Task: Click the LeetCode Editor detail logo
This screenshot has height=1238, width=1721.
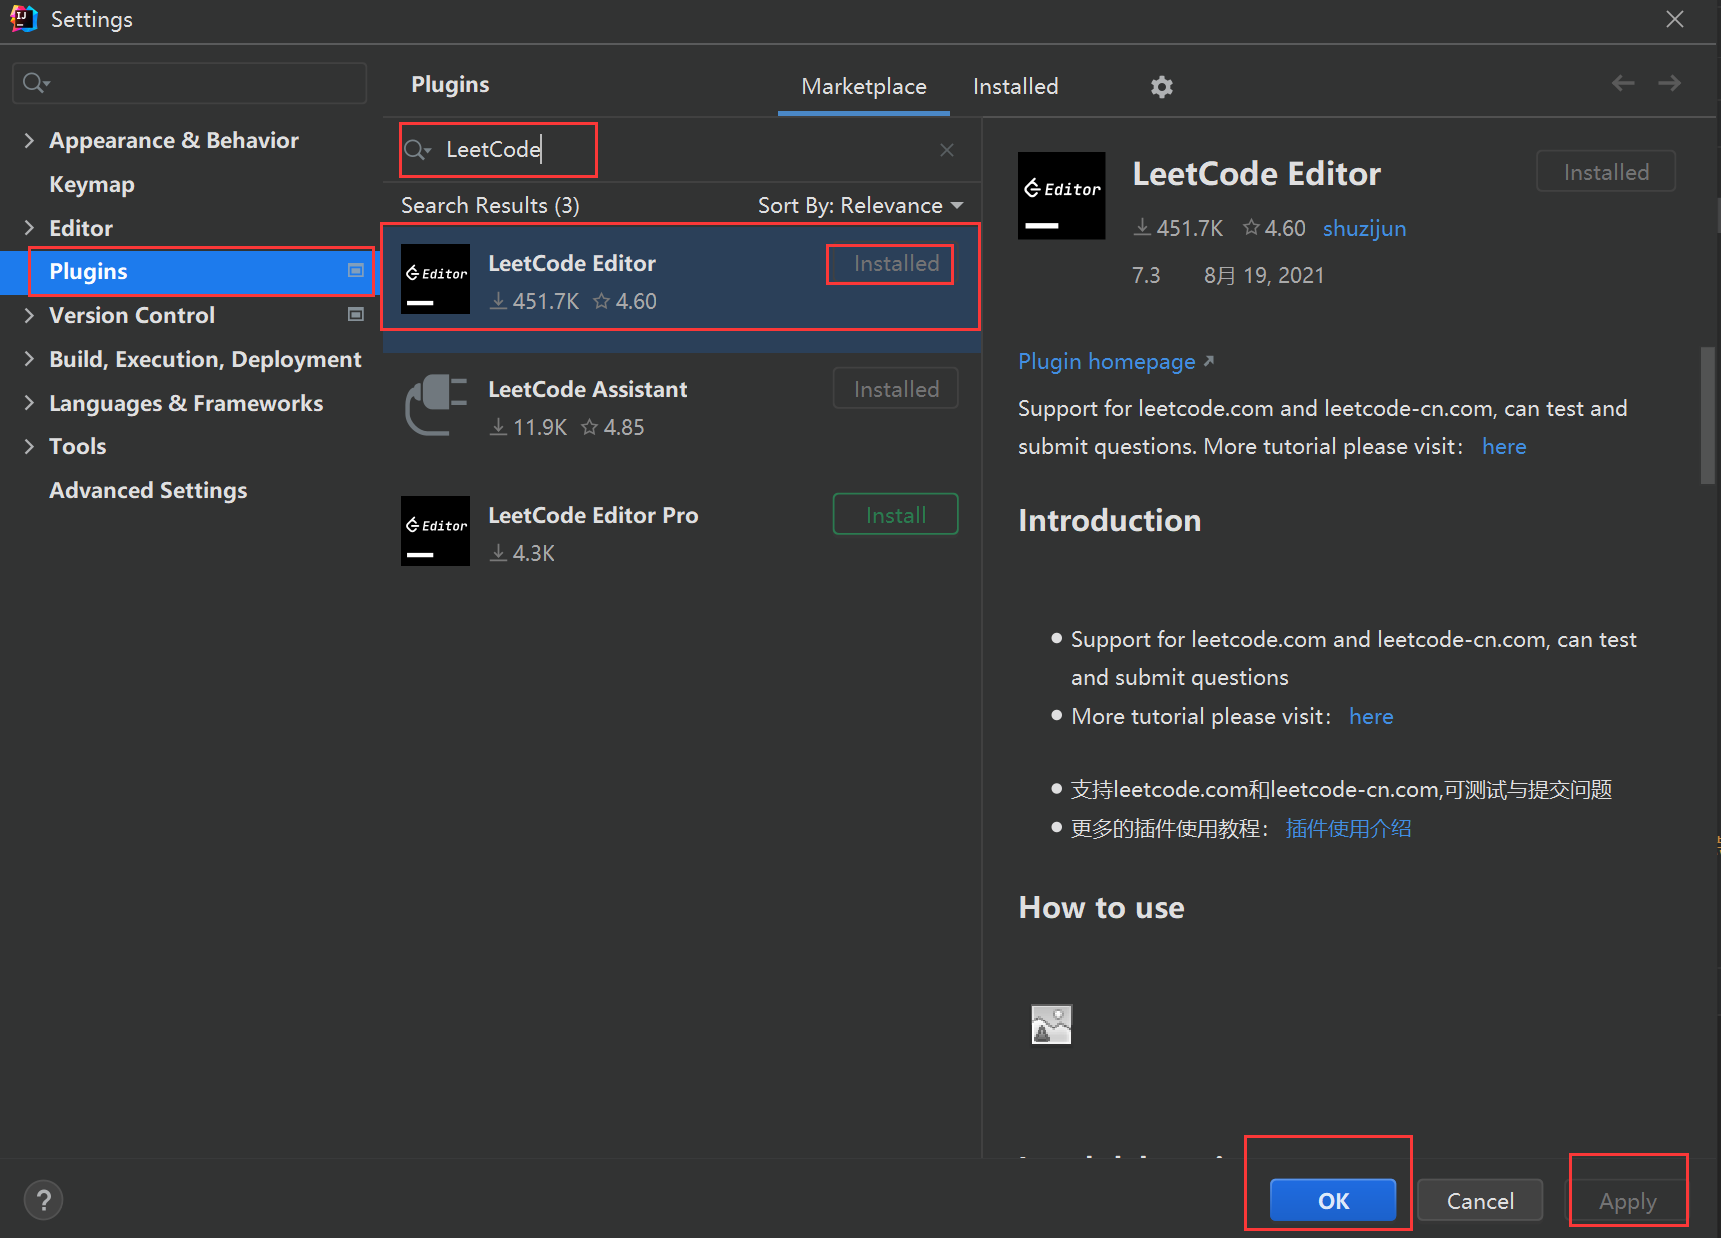Action: coord(1061,196)
